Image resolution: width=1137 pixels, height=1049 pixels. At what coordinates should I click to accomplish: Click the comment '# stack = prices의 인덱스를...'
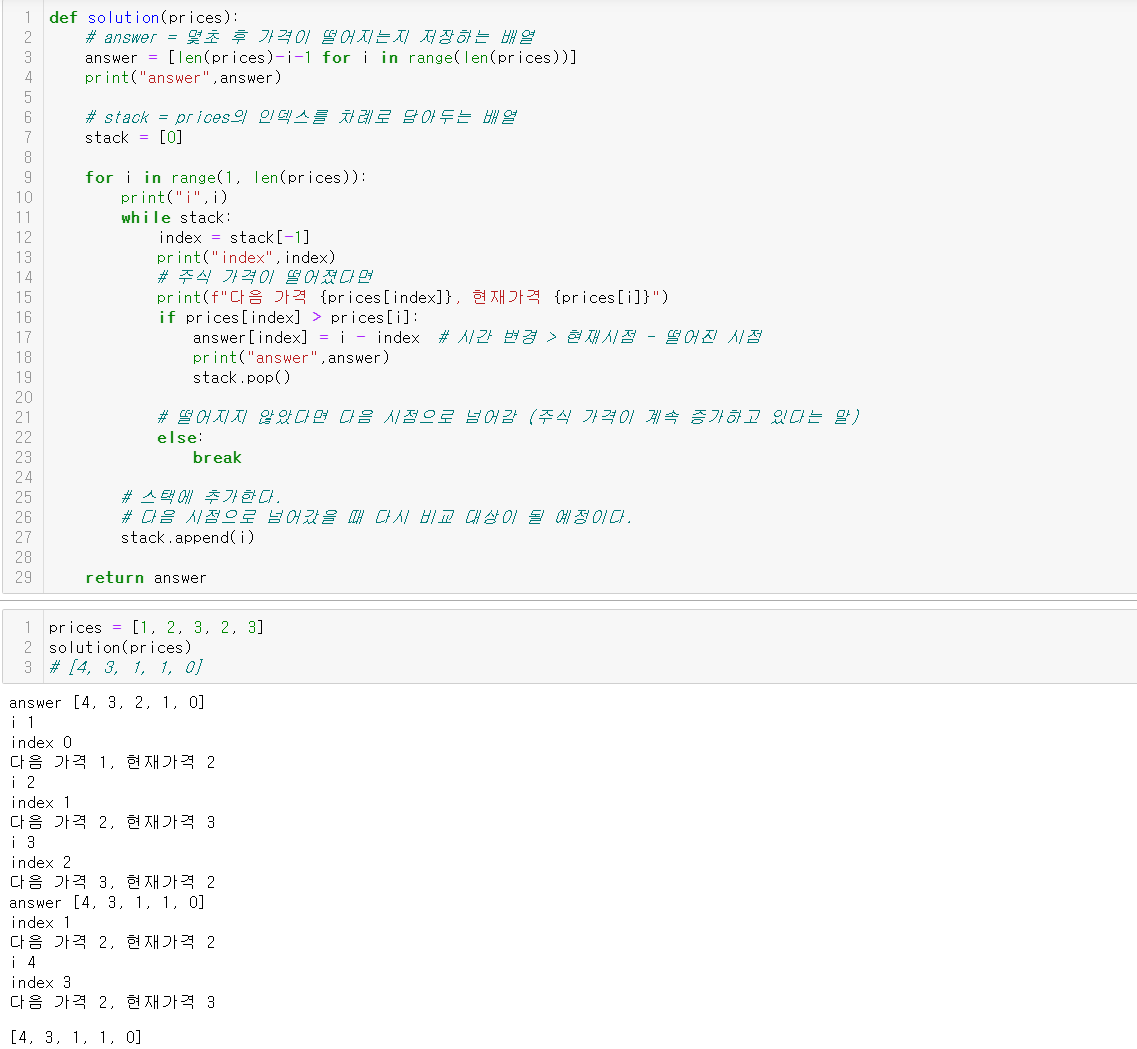tap(301, 117)
